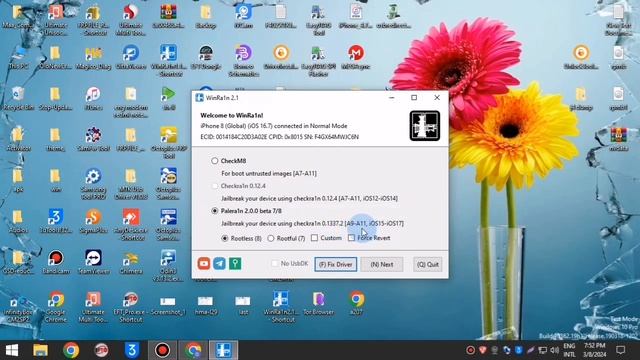Click the (F) Fix Driver button
This screenshot has height=360, width=640.
(x=336, y=264)
